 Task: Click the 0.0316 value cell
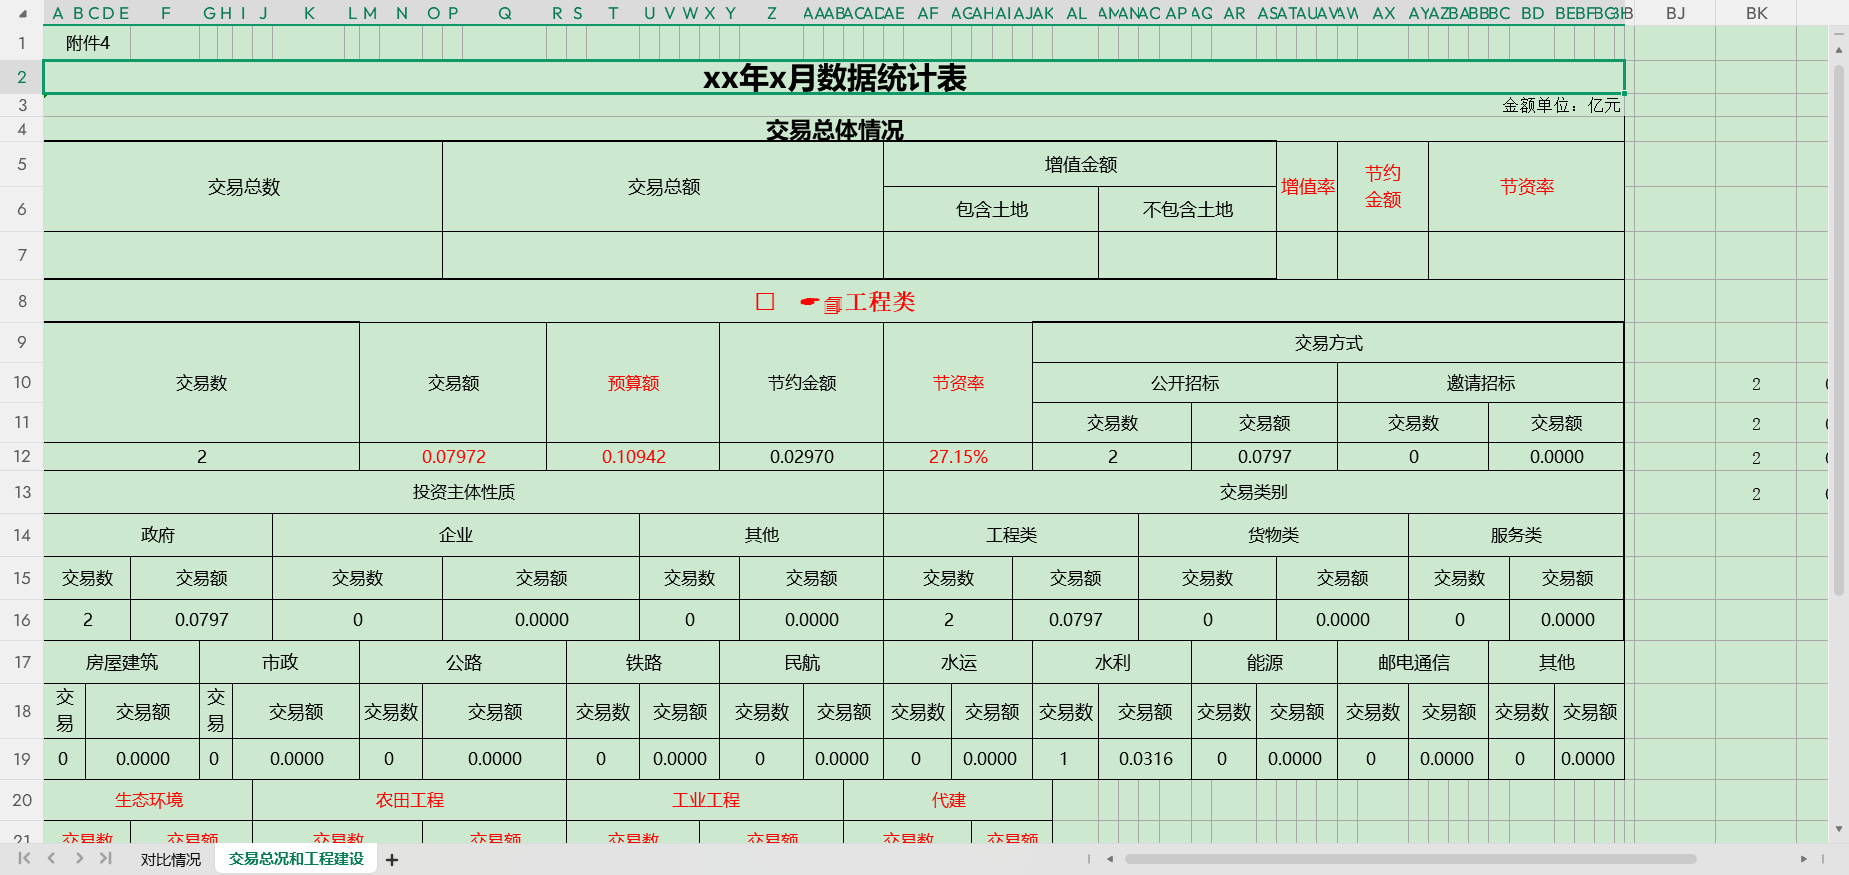[1145, 759]
